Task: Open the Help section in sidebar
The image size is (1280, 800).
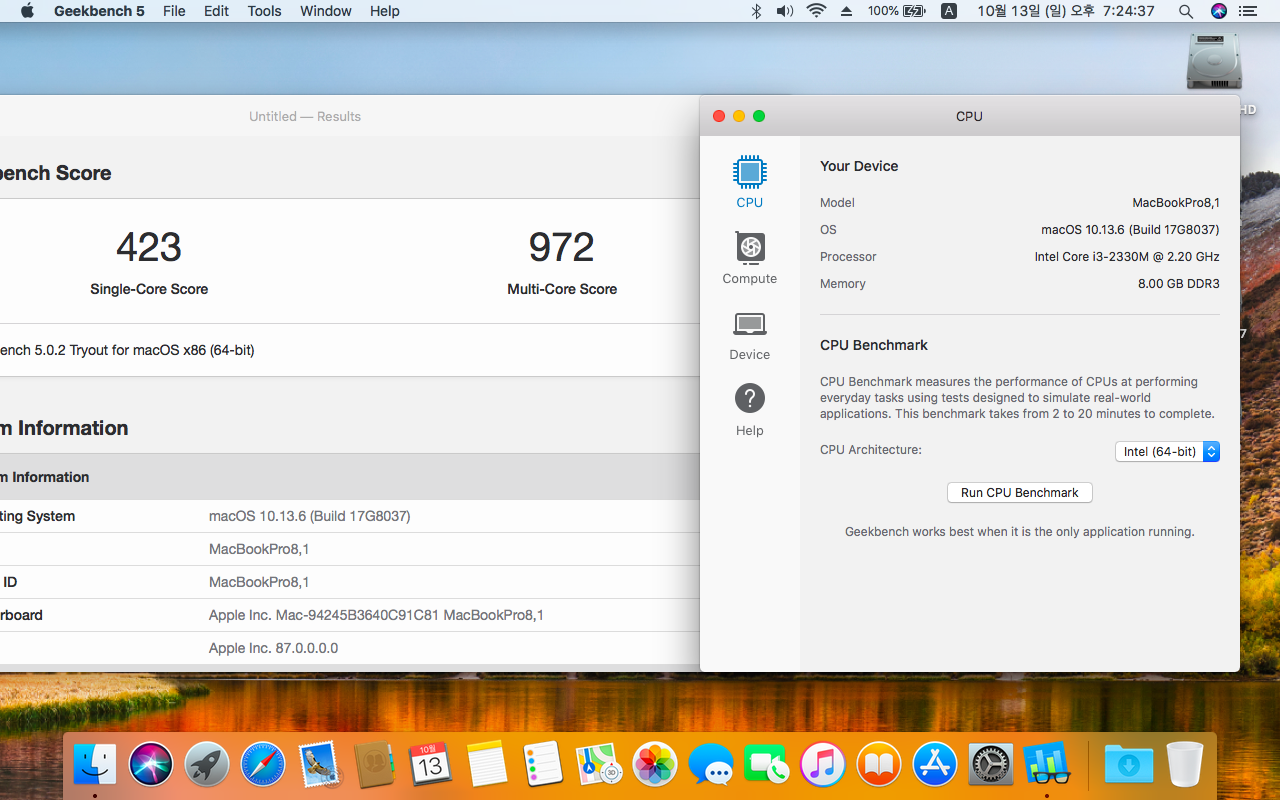Action: pyautogui.click(x=750, y=410)
